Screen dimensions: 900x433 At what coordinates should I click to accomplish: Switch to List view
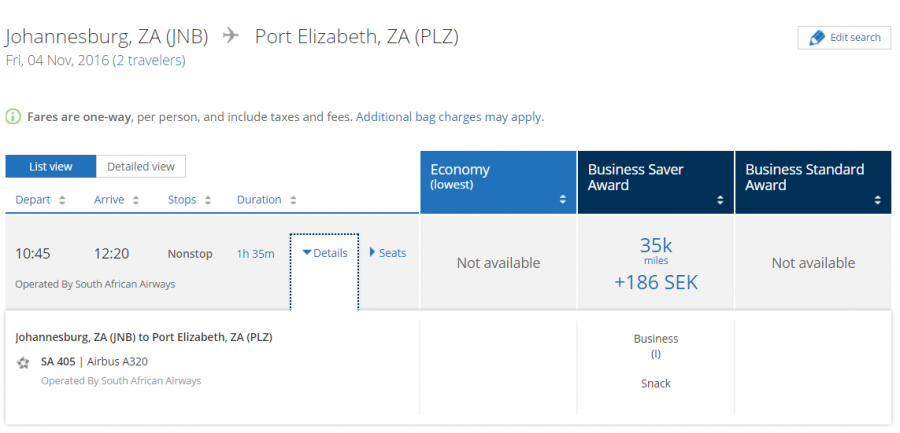51,167
